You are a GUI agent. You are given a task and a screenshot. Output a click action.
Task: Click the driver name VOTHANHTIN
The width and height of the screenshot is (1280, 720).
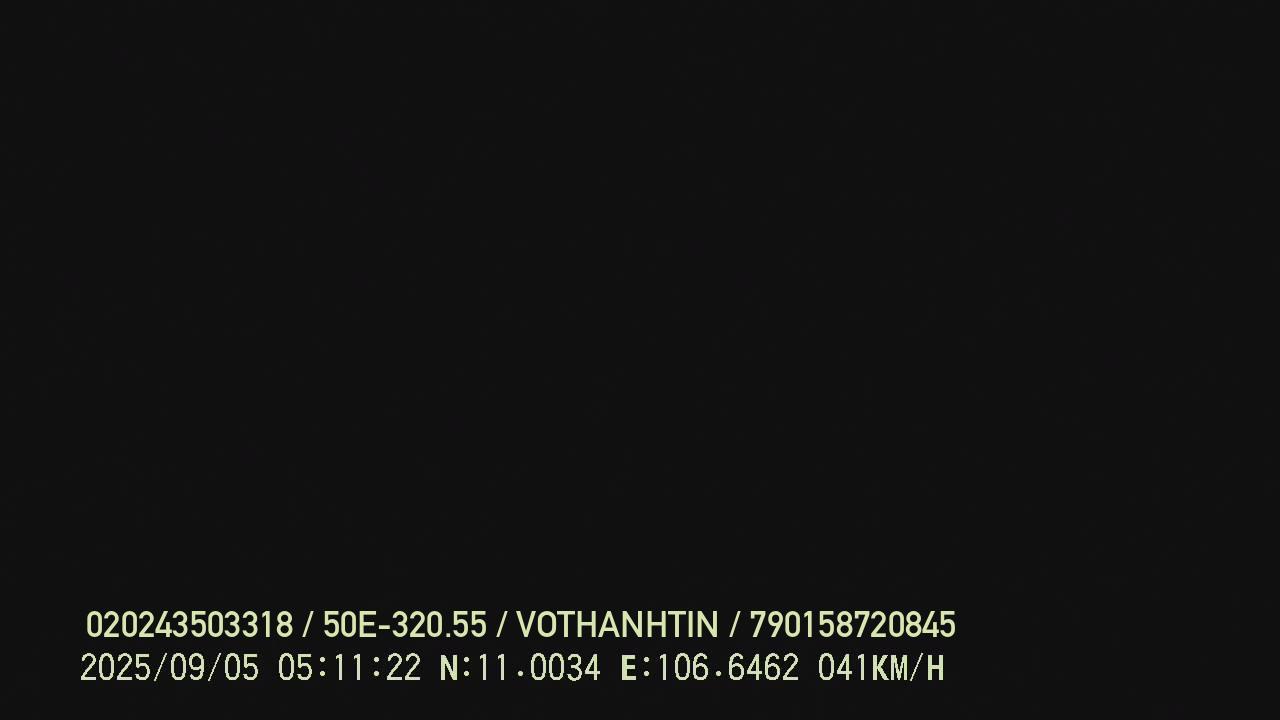(x=617, y=625)
